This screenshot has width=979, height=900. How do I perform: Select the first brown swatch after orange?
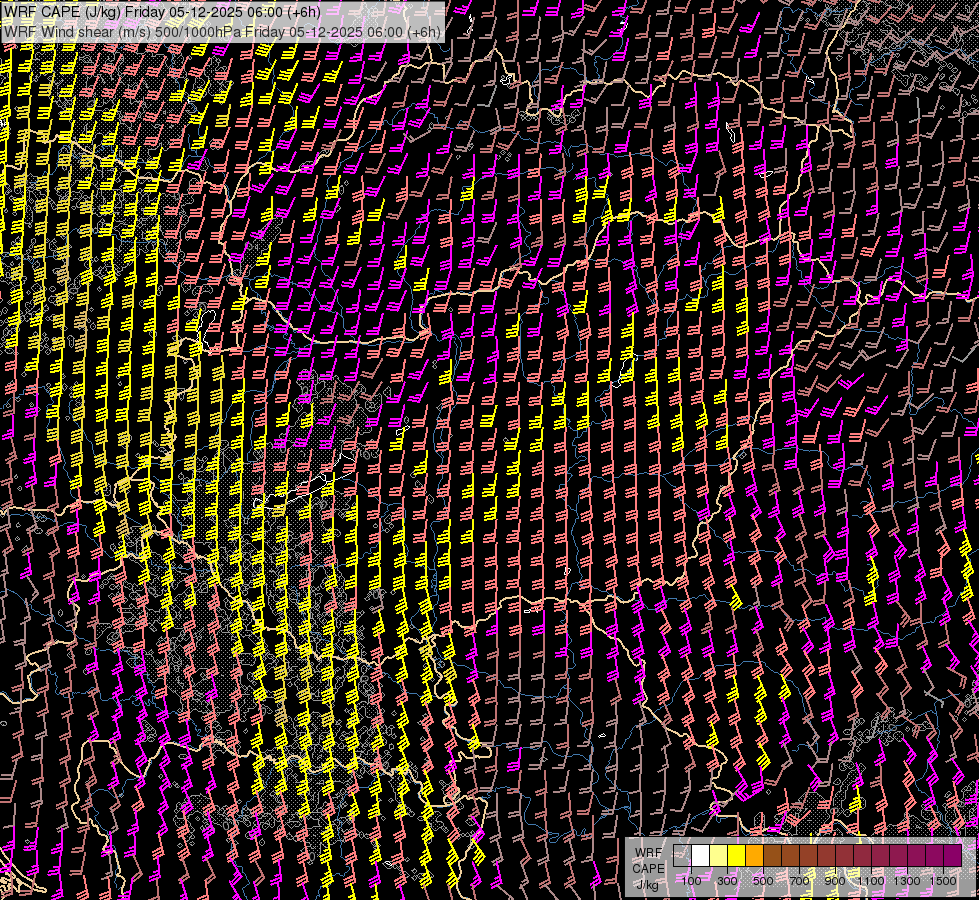tap(772, 856)
